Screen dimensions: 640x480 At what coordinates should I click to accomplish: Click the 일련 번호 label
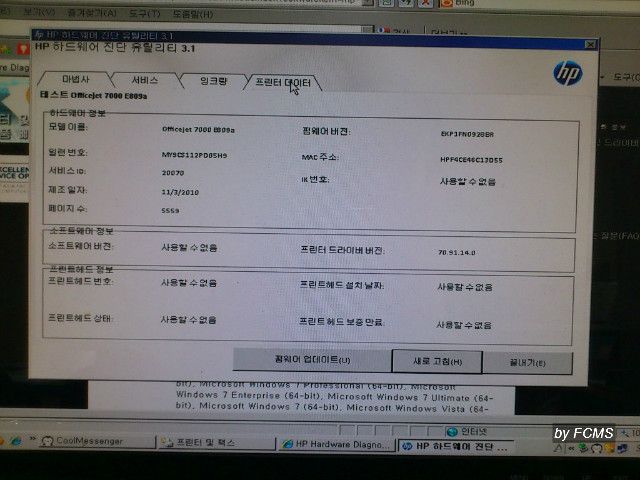point(68,152)
